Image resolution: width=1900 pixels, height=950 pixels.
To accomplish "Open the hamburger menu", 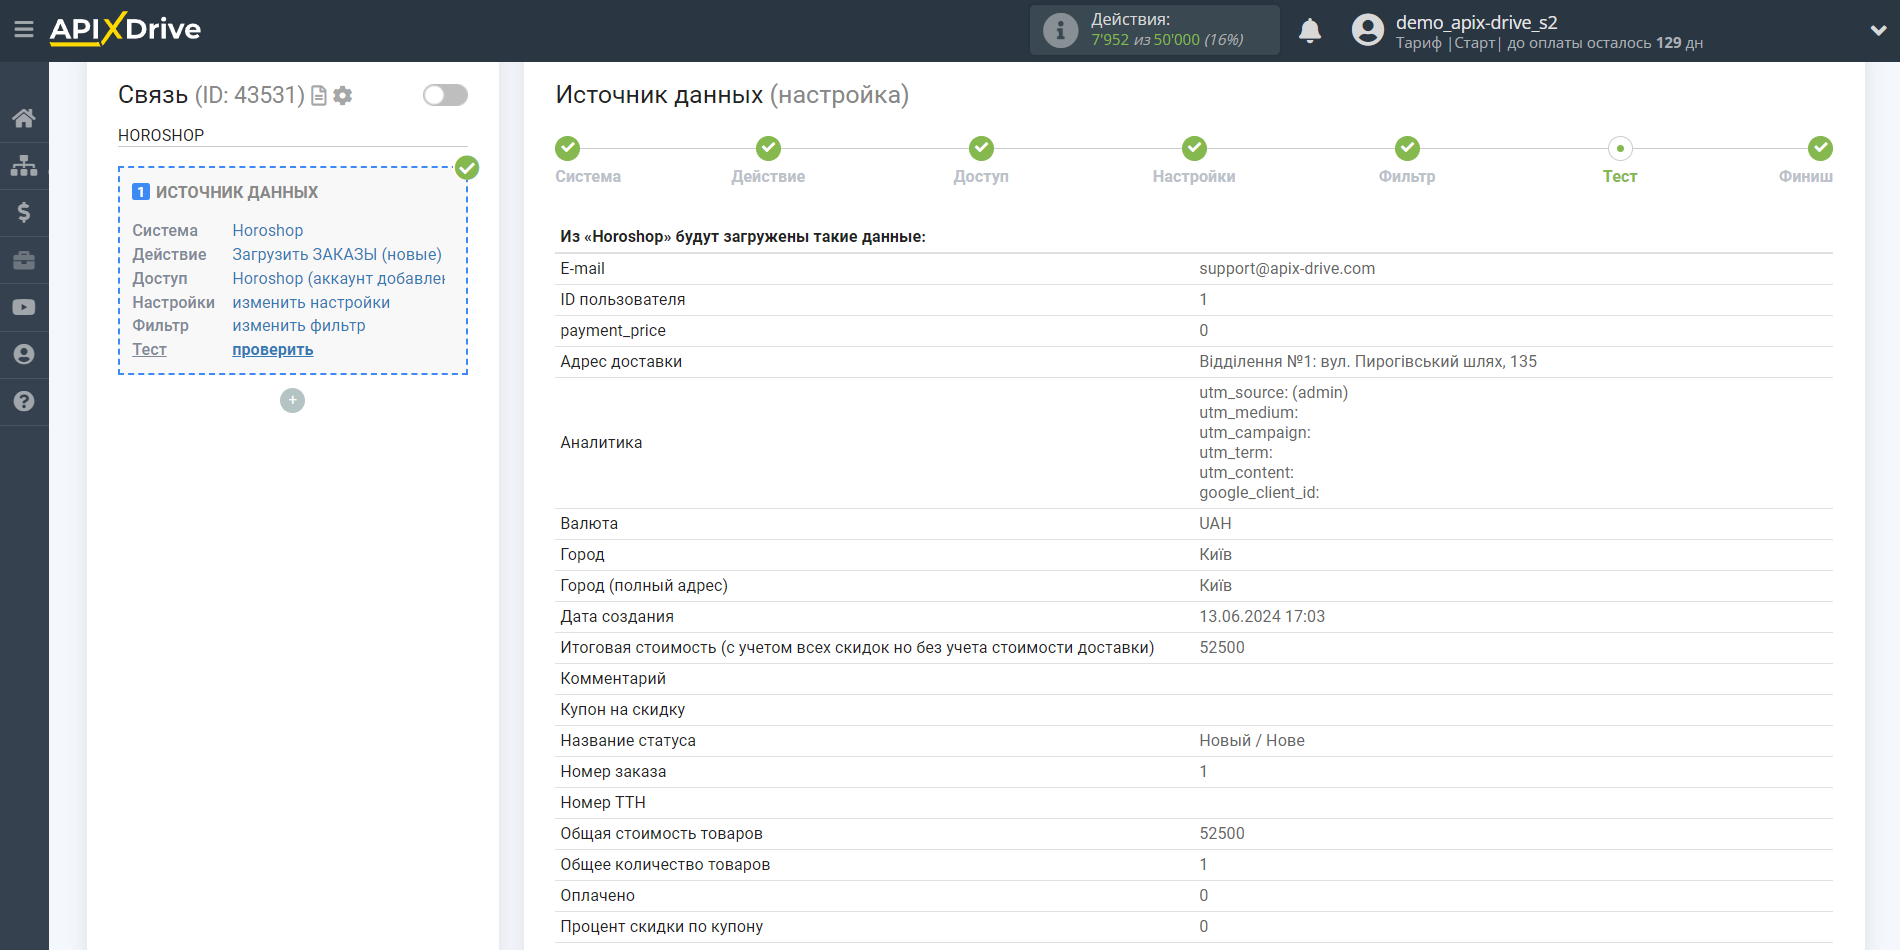I will pos(24,30).
